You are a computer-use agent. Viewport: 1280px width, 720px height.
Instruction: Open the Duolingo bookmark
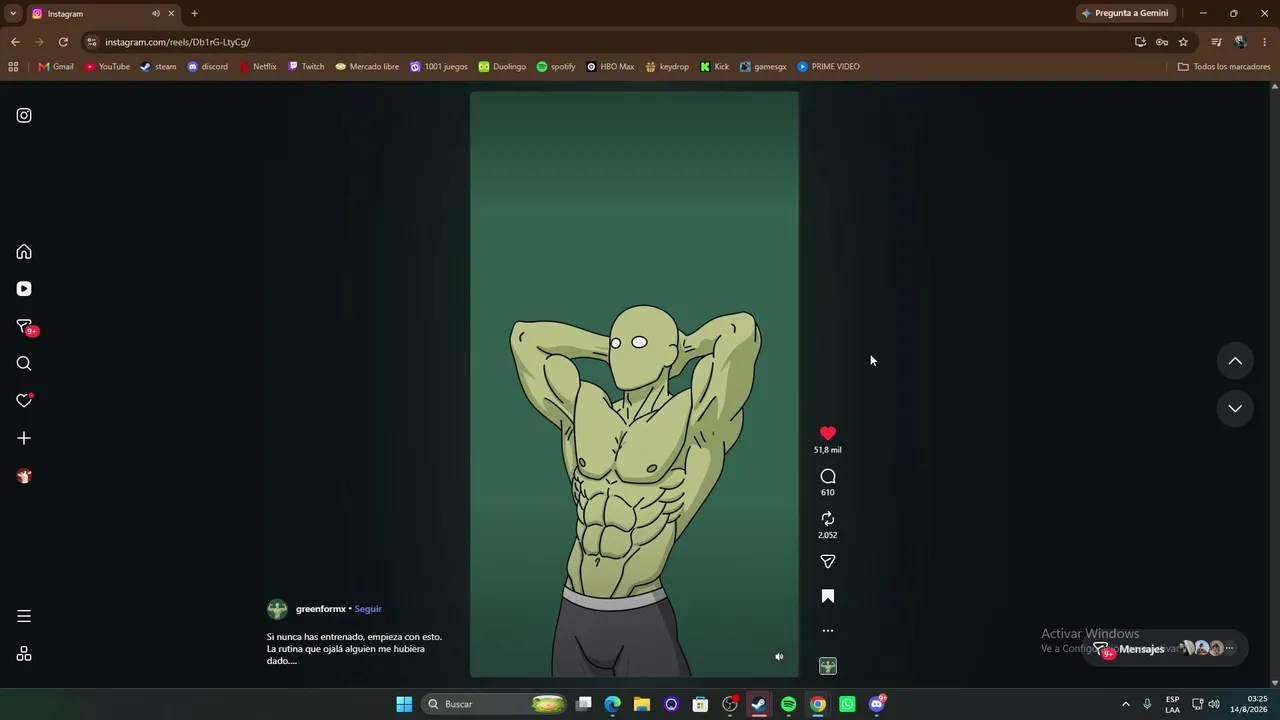(x=502, y=67)
